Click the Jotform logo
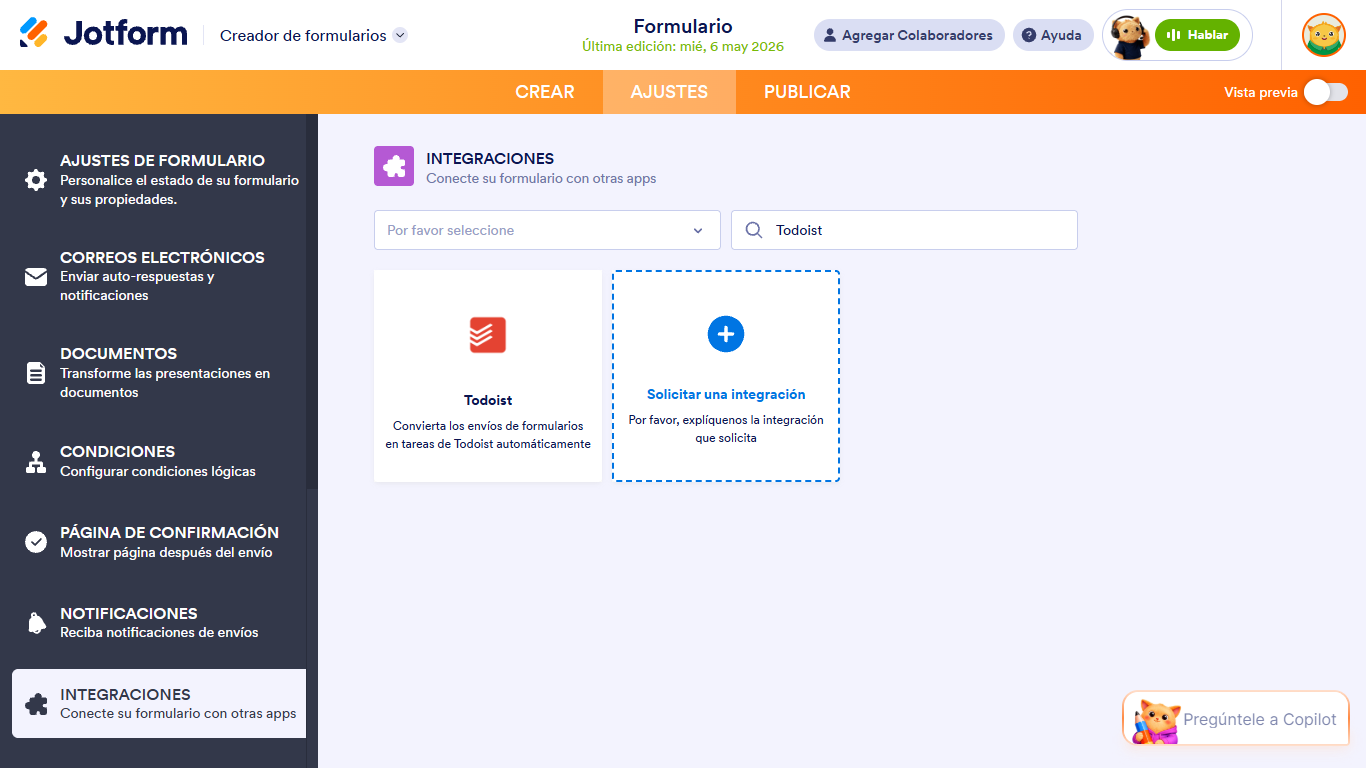This screenshot has width=1366, height=768. point(103,34)
